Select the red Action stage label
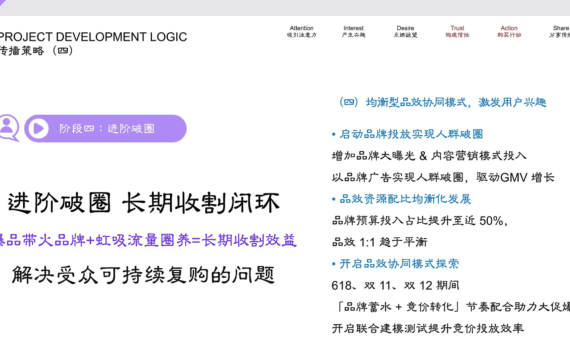 click(509, 31)
